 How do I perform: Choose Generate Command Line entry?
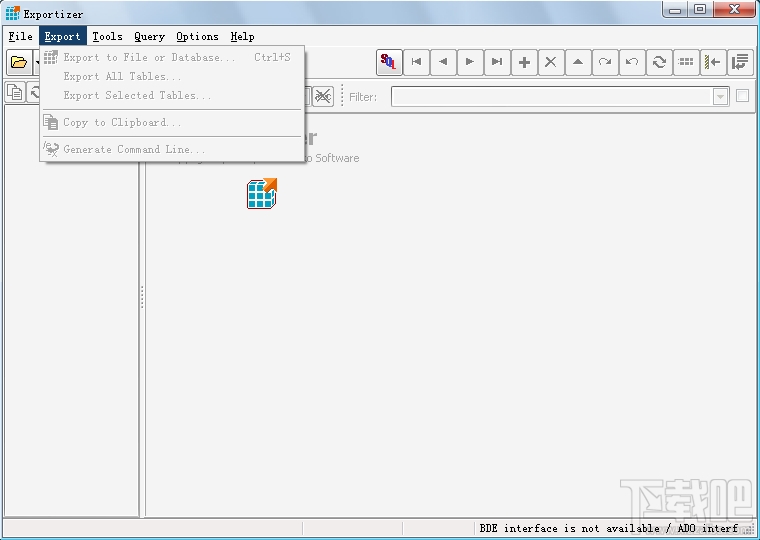pos(172,149)
